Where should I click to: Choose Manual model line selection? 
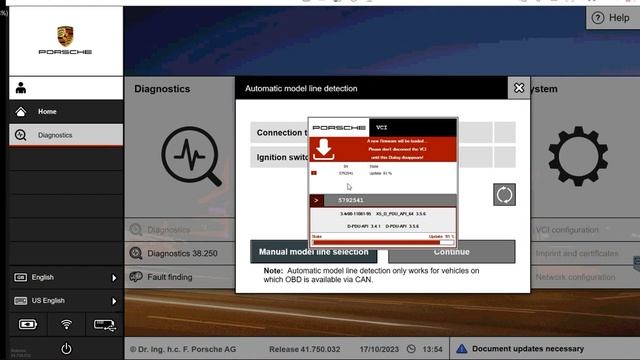coord(313,252)
